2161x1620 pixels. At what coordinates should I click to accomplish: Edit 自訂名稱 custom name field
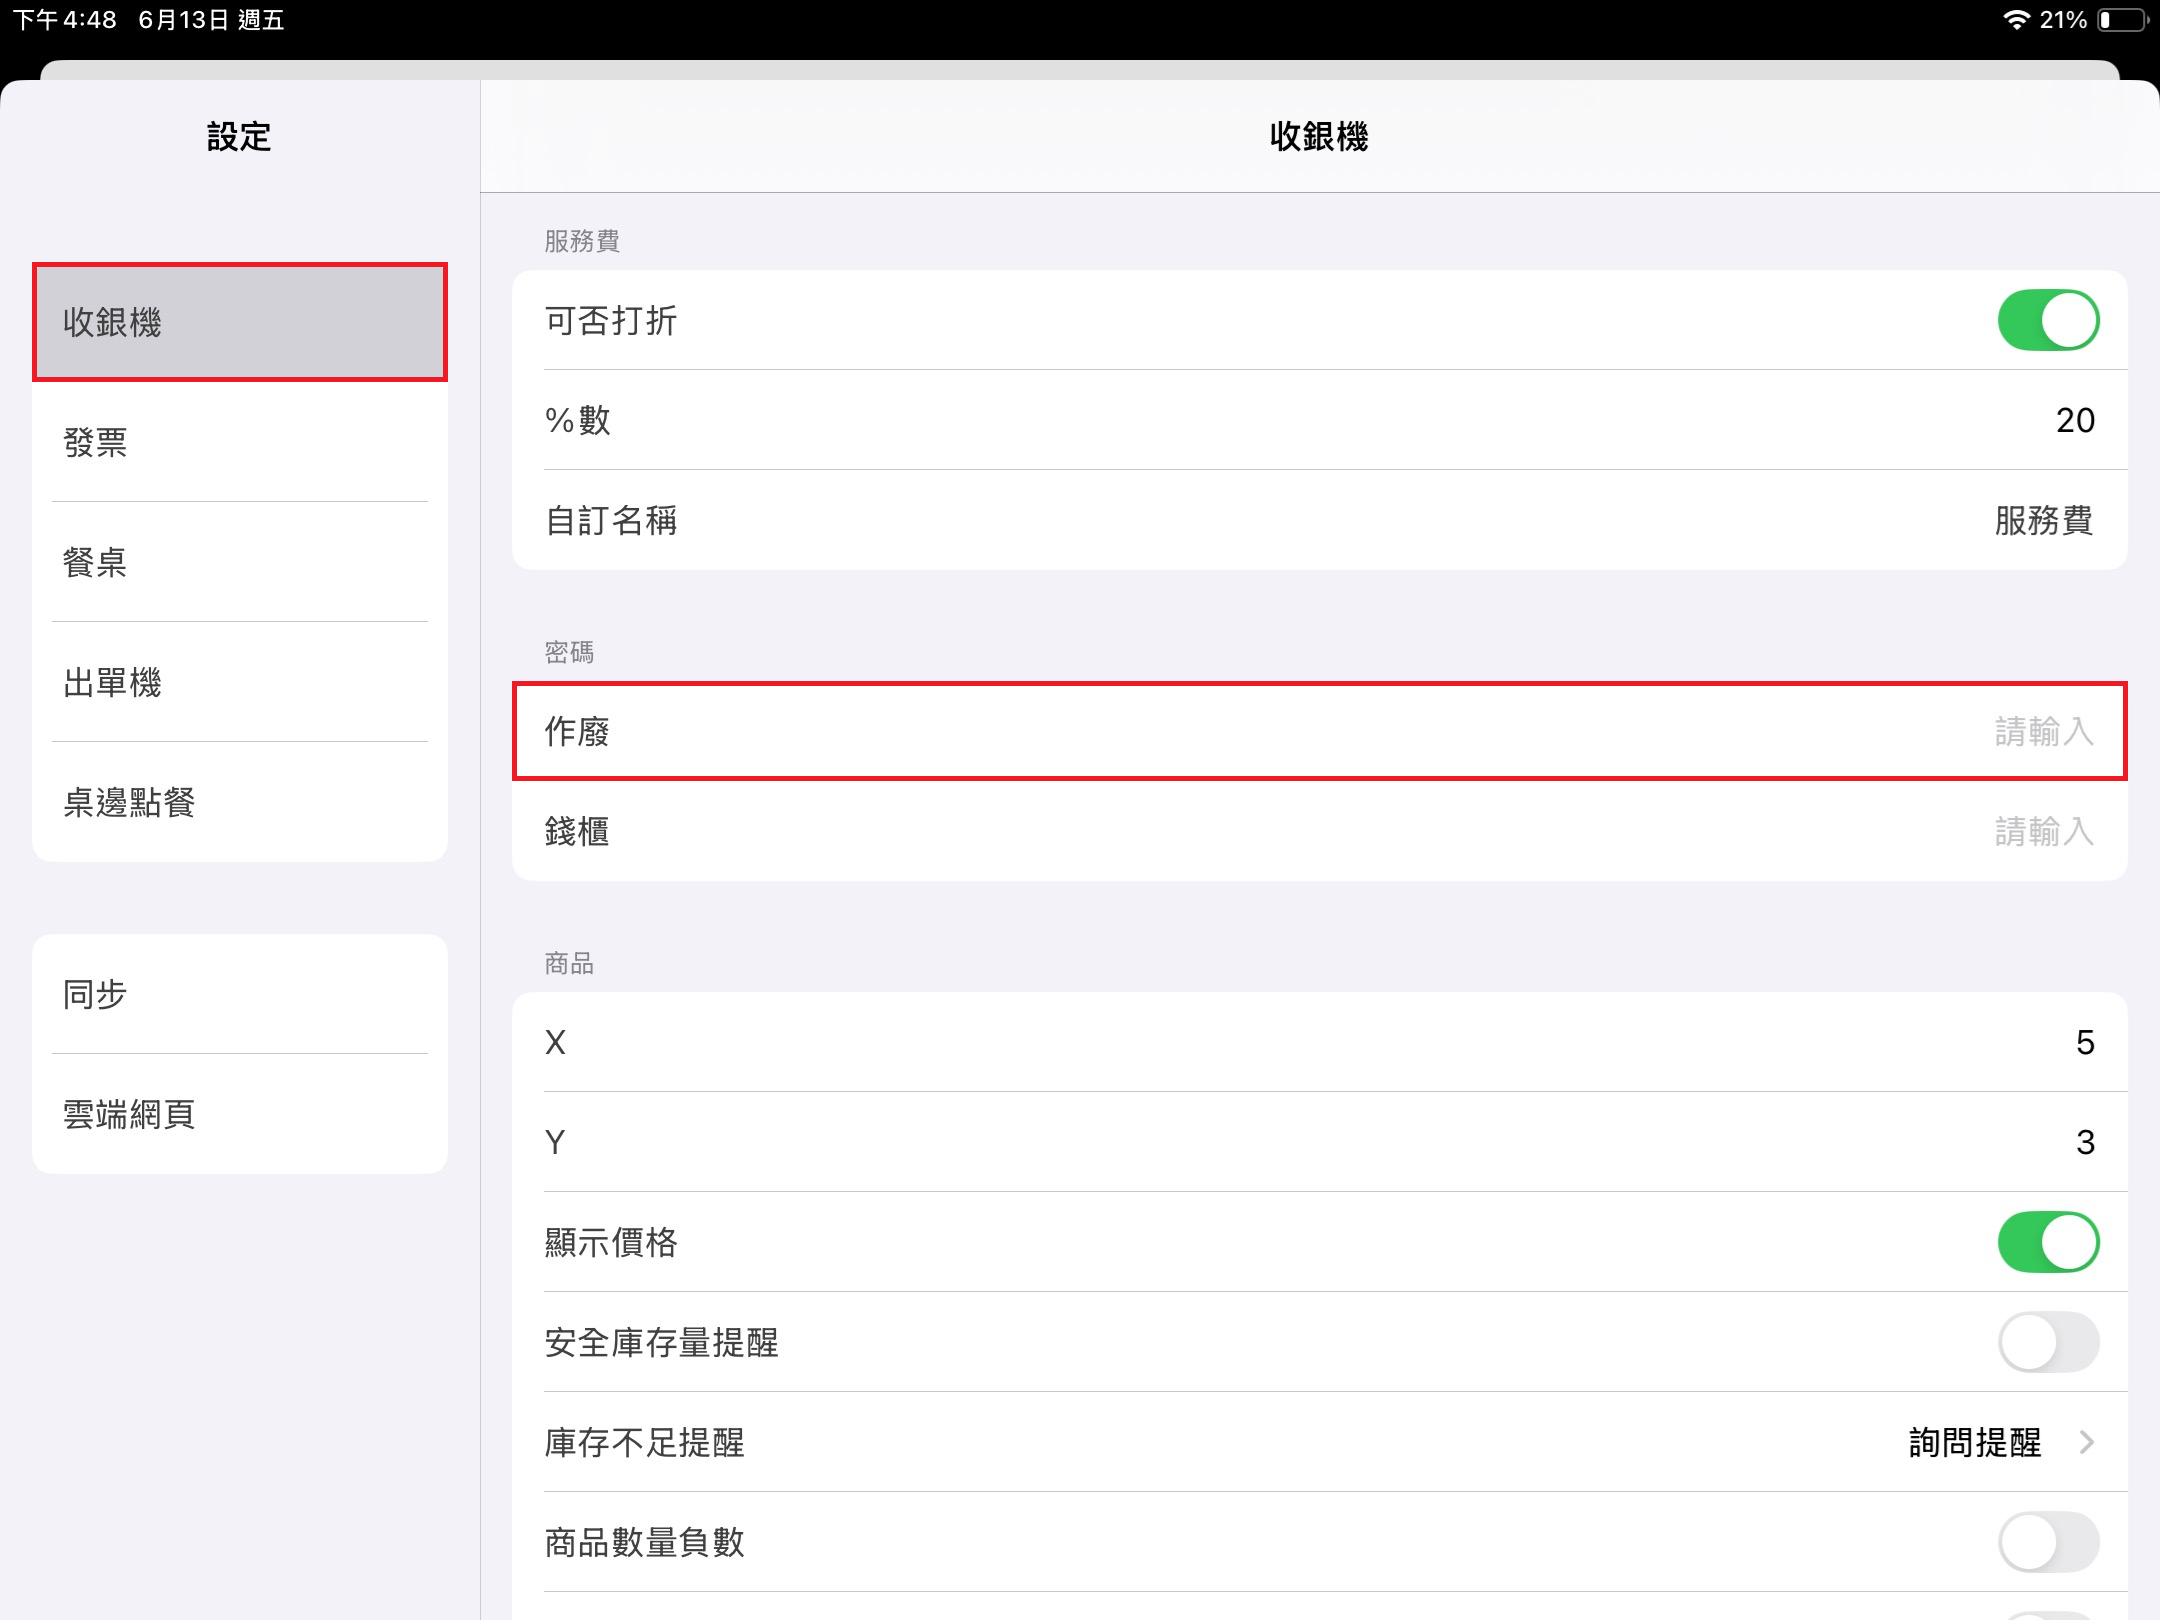point(2042,520)
